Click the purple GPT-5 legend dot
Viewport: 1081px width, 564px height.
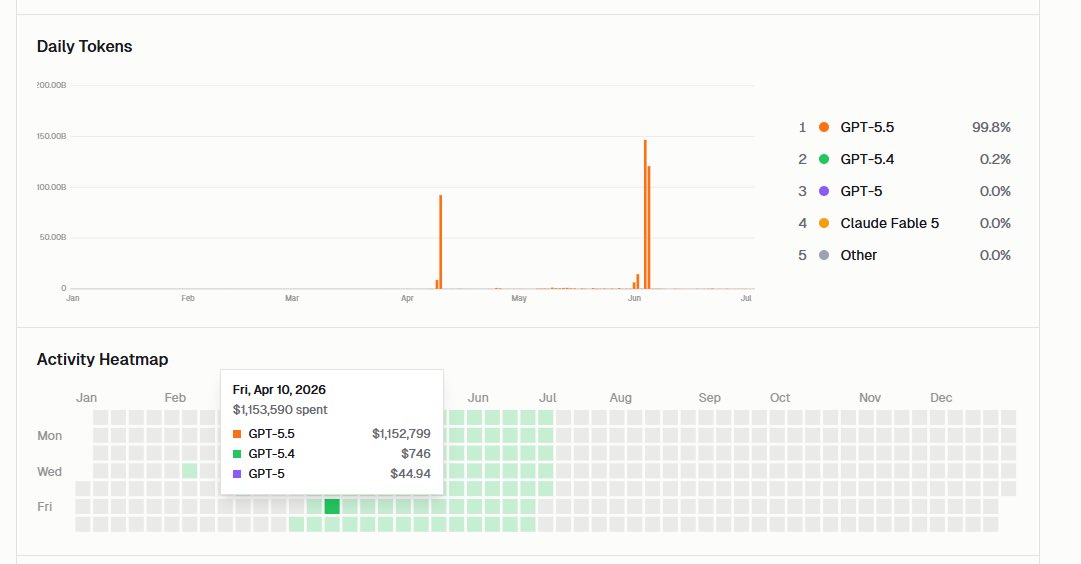click(824, 191)
